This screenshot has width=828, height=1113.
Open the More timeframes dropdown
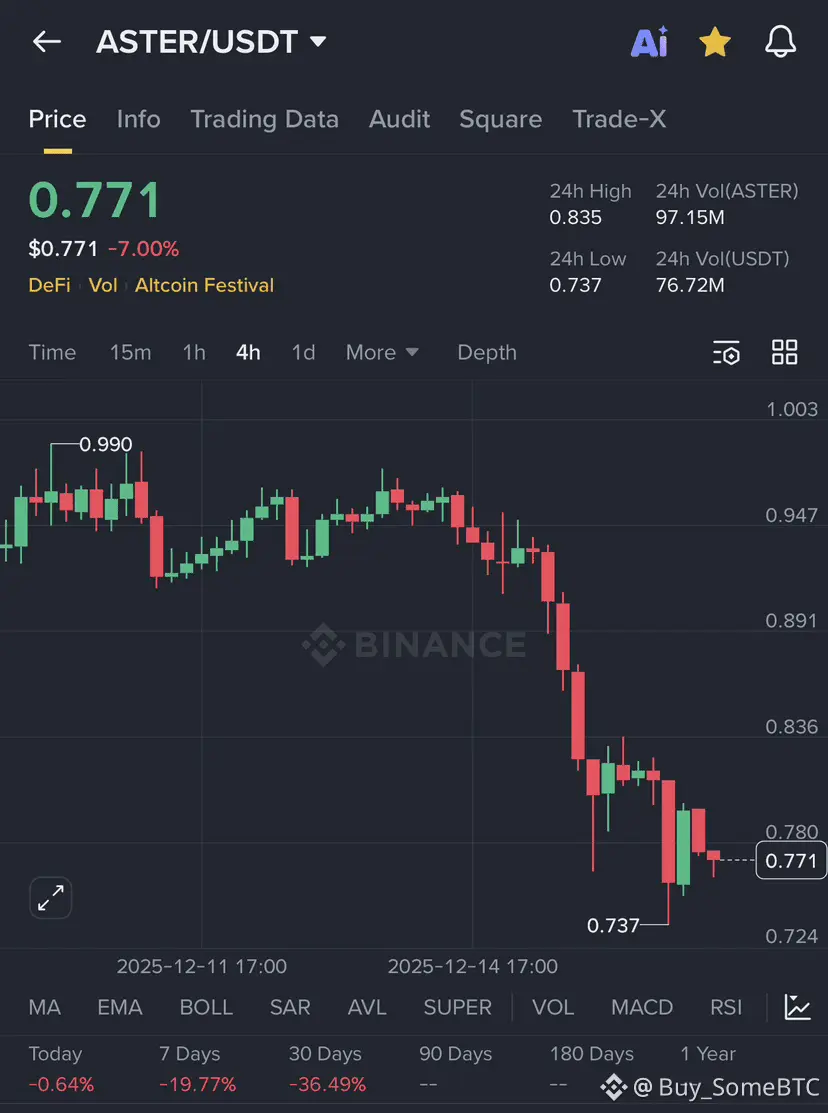[382, 352]
